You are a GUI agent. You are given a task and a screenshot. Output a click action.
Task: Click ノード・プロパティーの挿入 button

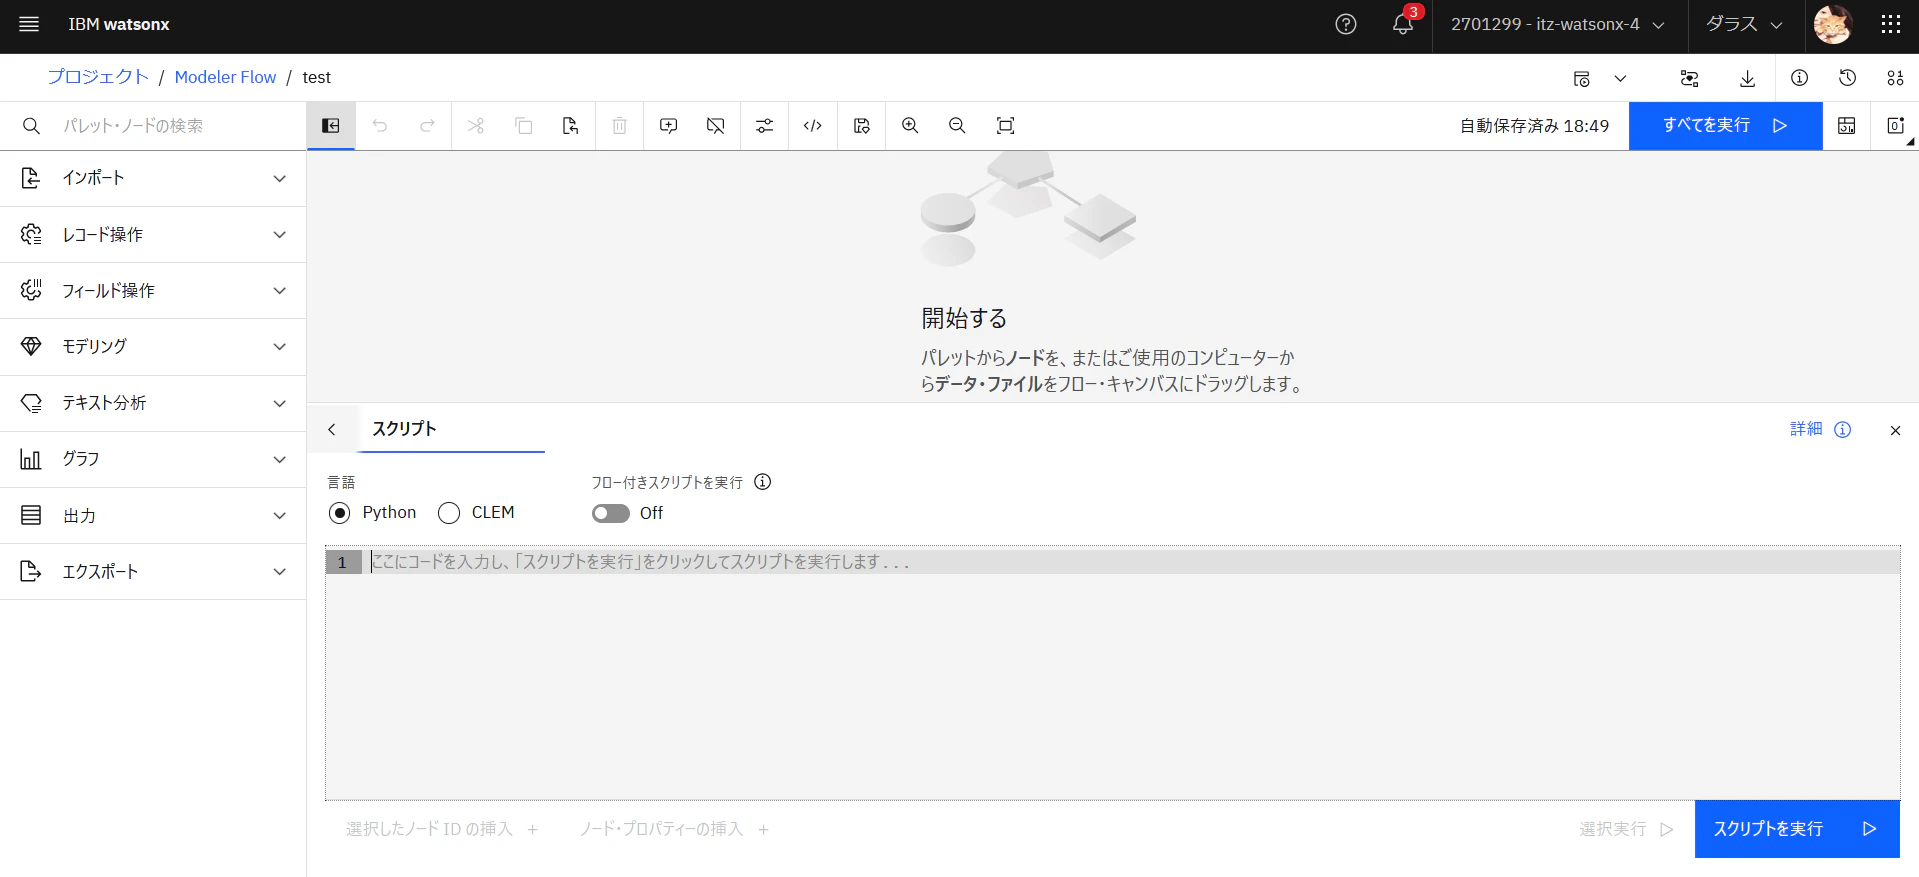[x=674, y=829]
